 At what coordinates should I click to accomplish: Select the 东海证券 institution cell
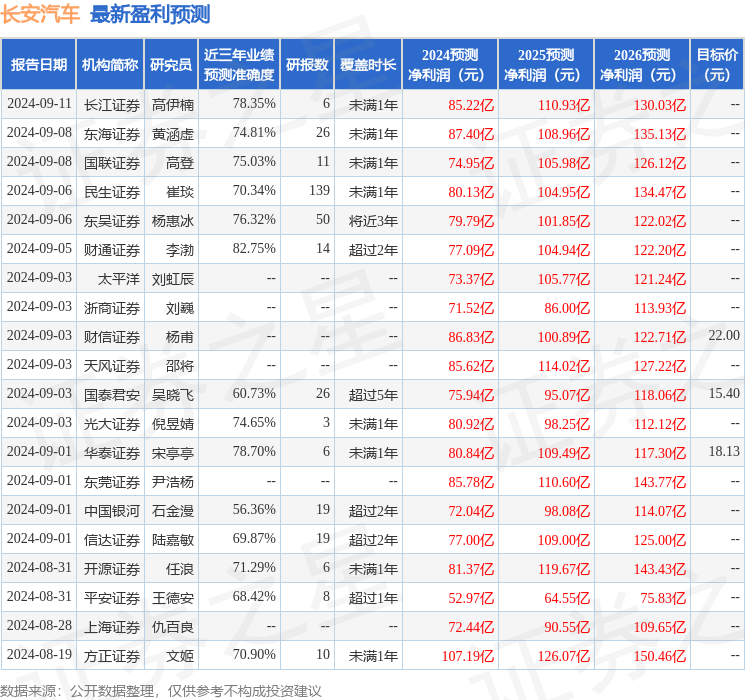pyautogui.click(x=112, y=134)
